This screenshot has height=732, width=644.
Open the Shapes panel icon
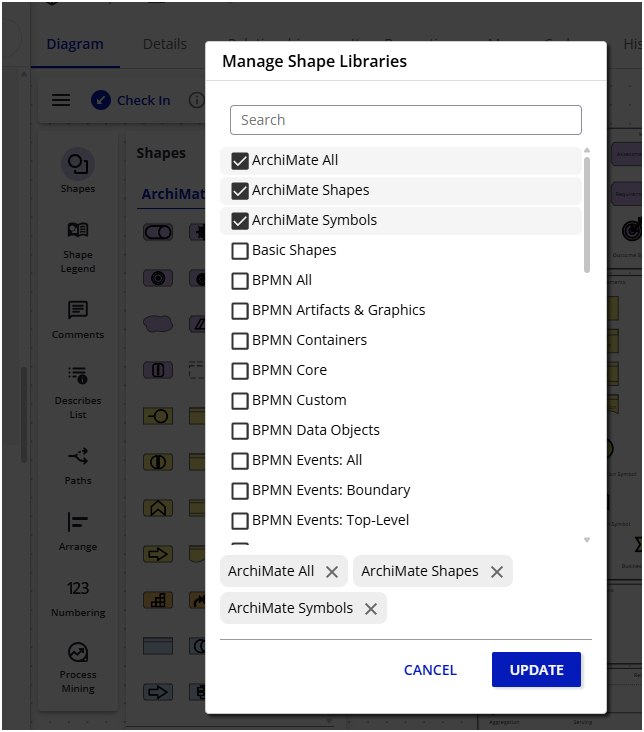78,164
